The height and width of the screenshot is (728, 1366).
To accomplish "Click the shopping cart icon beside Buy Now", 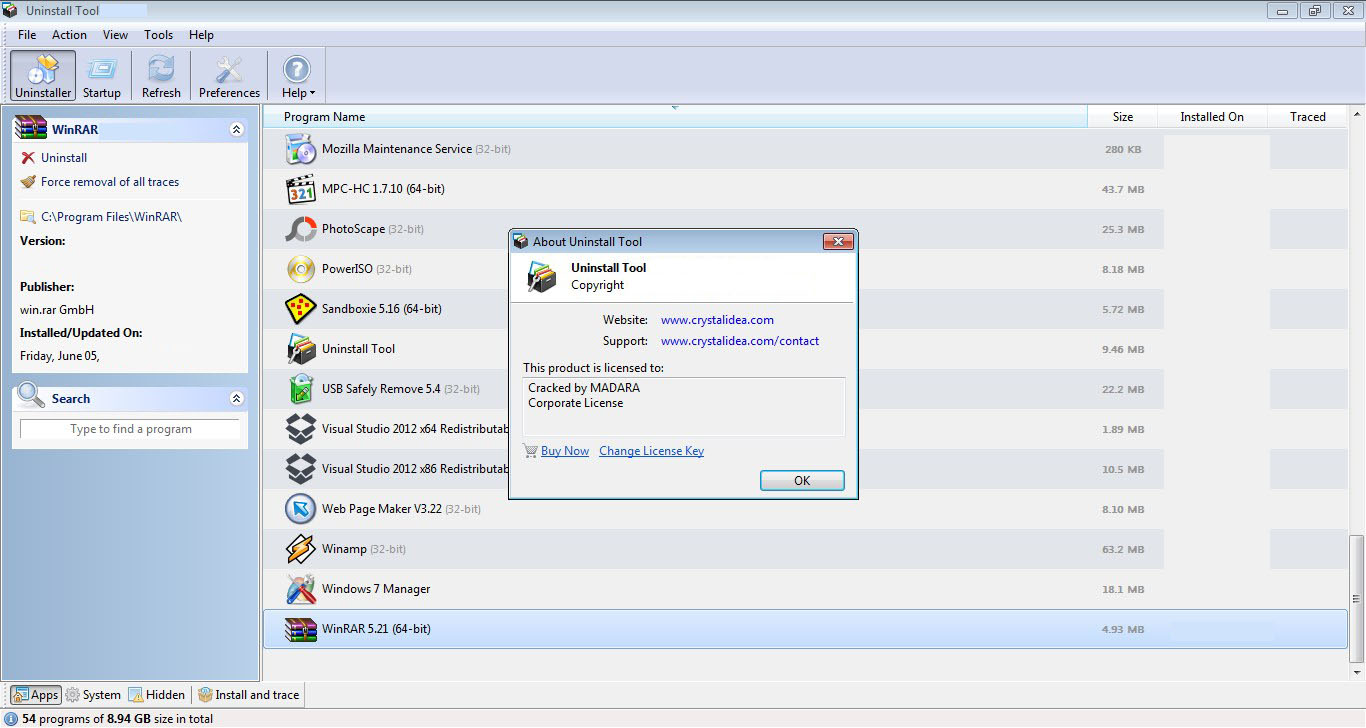I will click(x=530, y=451).
